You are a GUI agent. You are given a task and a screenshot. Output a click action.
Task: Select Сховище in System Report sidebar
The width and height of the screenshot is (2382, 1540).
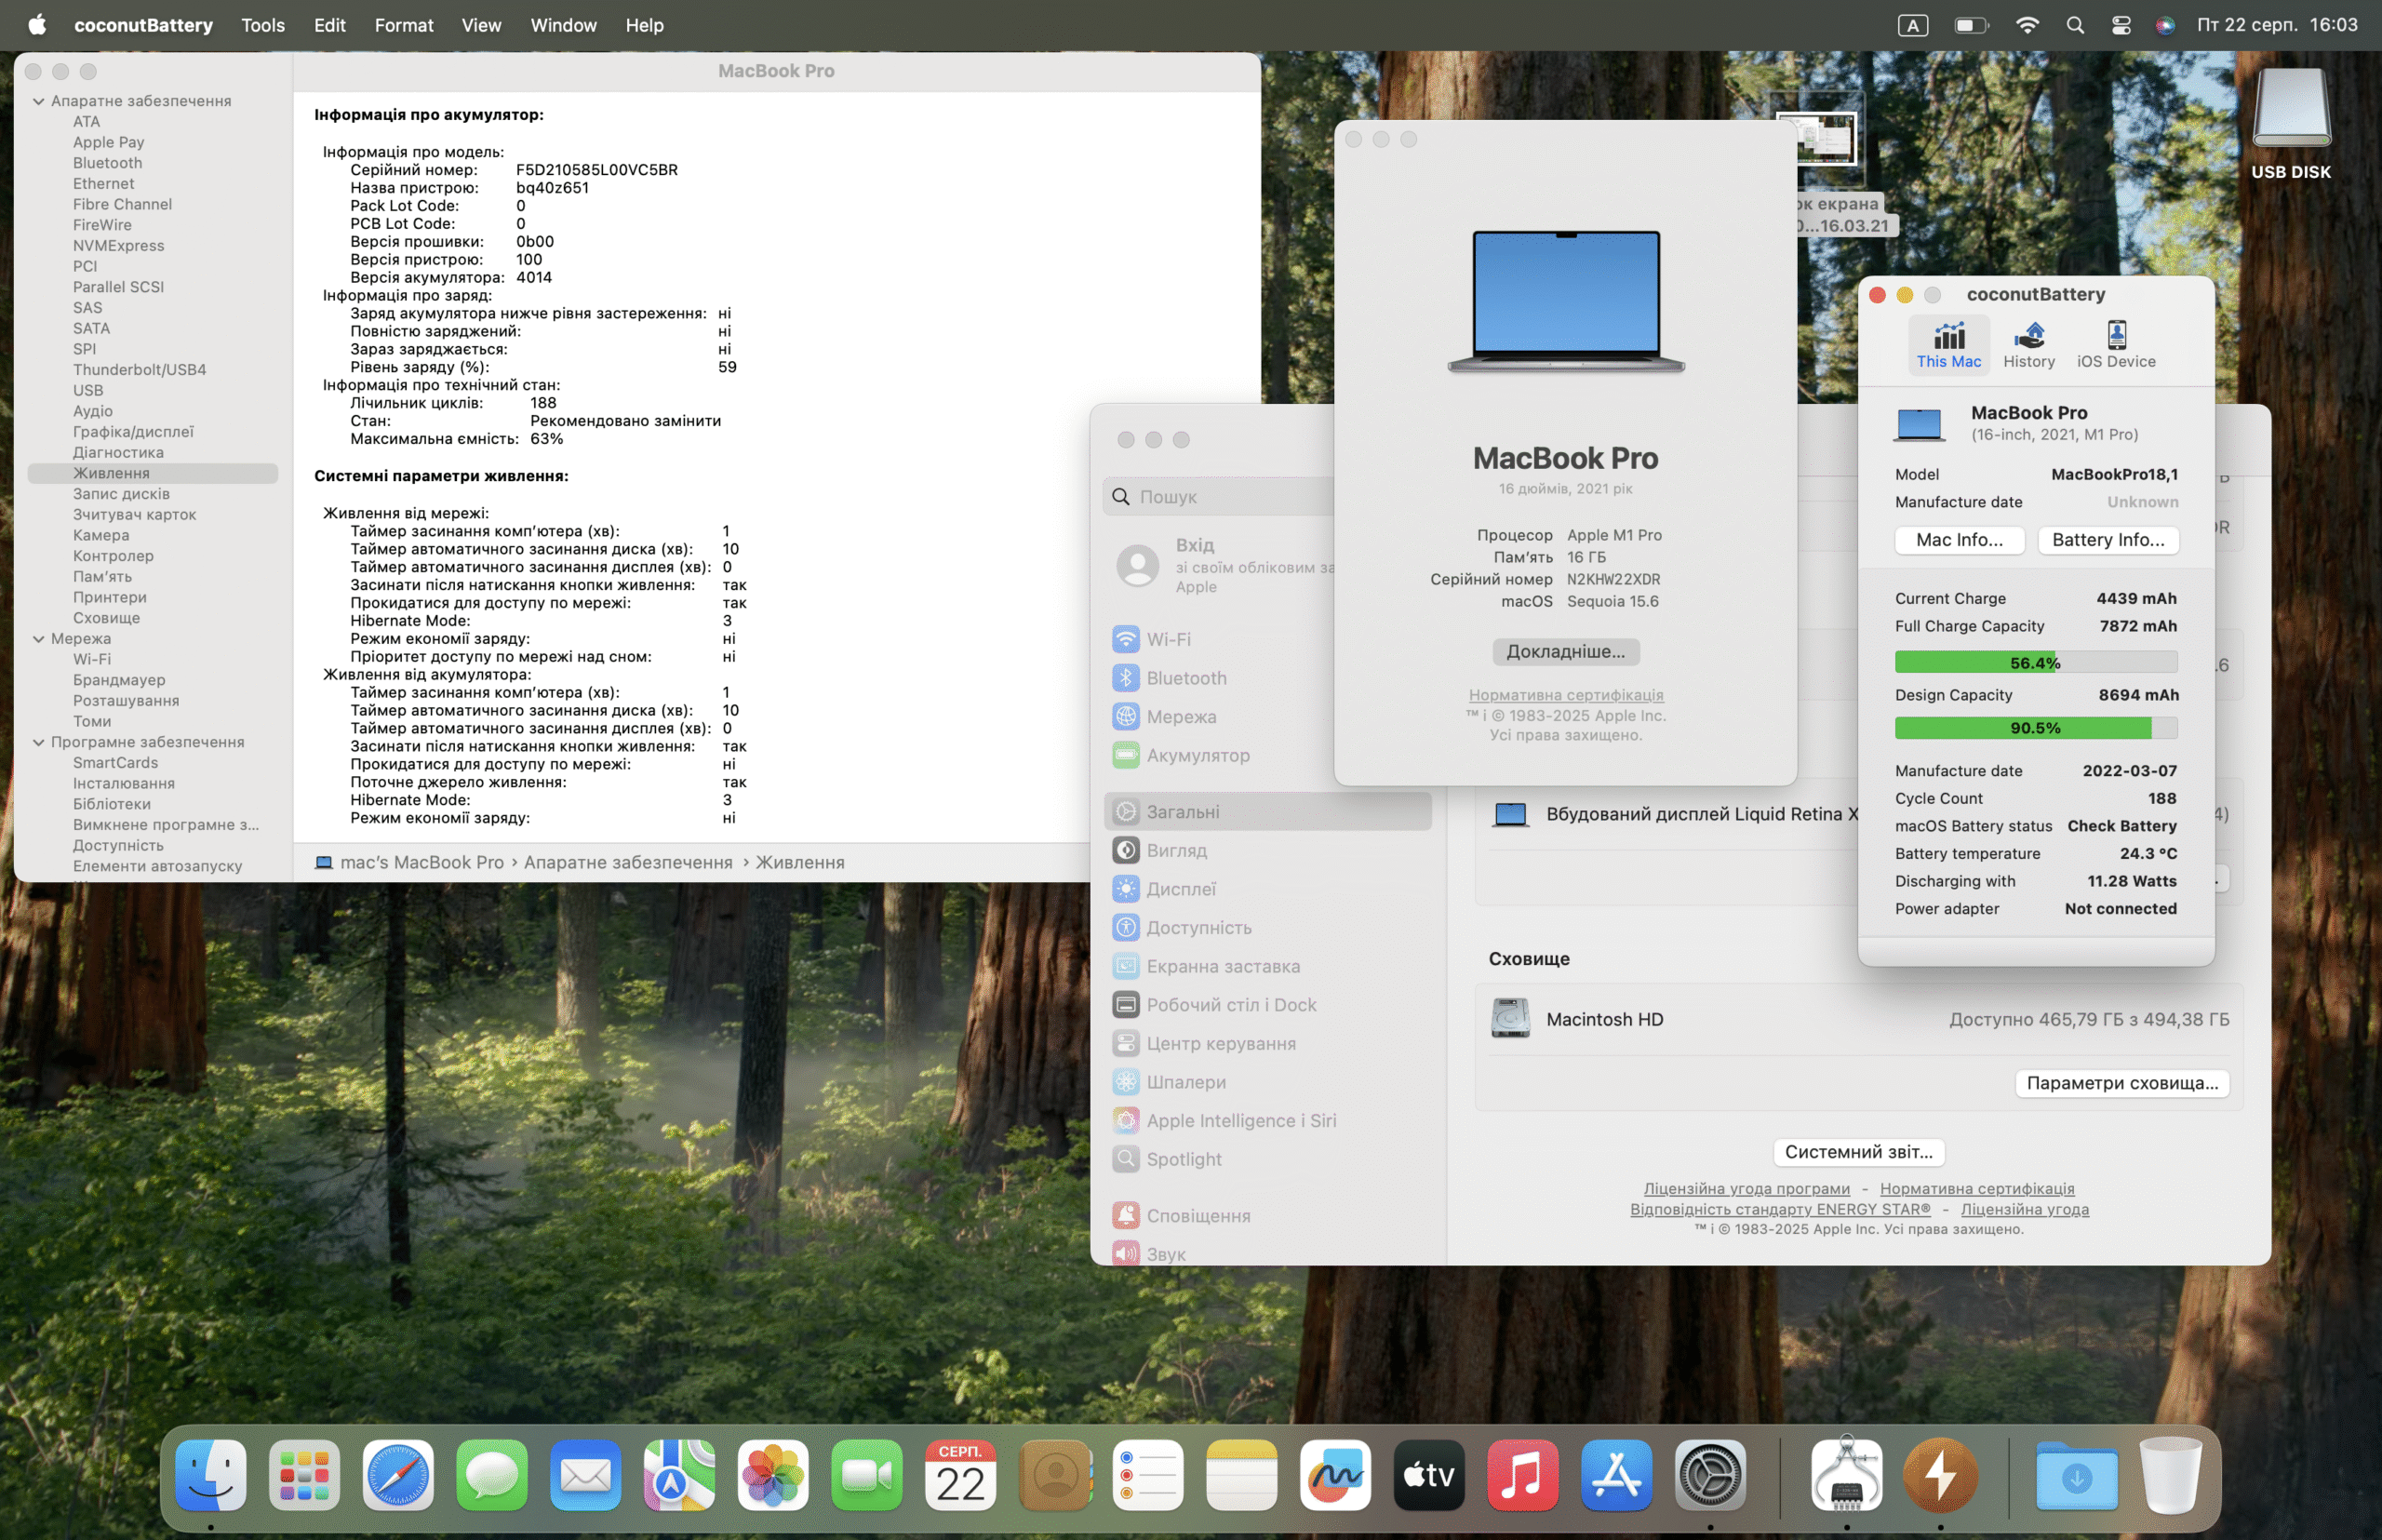tap(106, 618)
